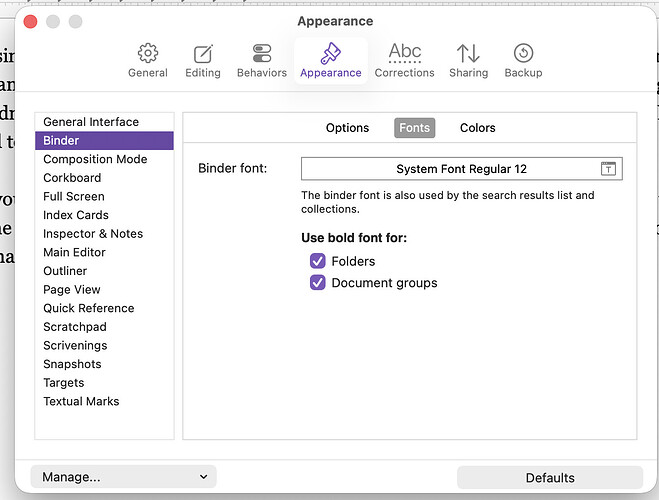Select Corkboard in the list

pyautogui.click(x=104, y=178)
